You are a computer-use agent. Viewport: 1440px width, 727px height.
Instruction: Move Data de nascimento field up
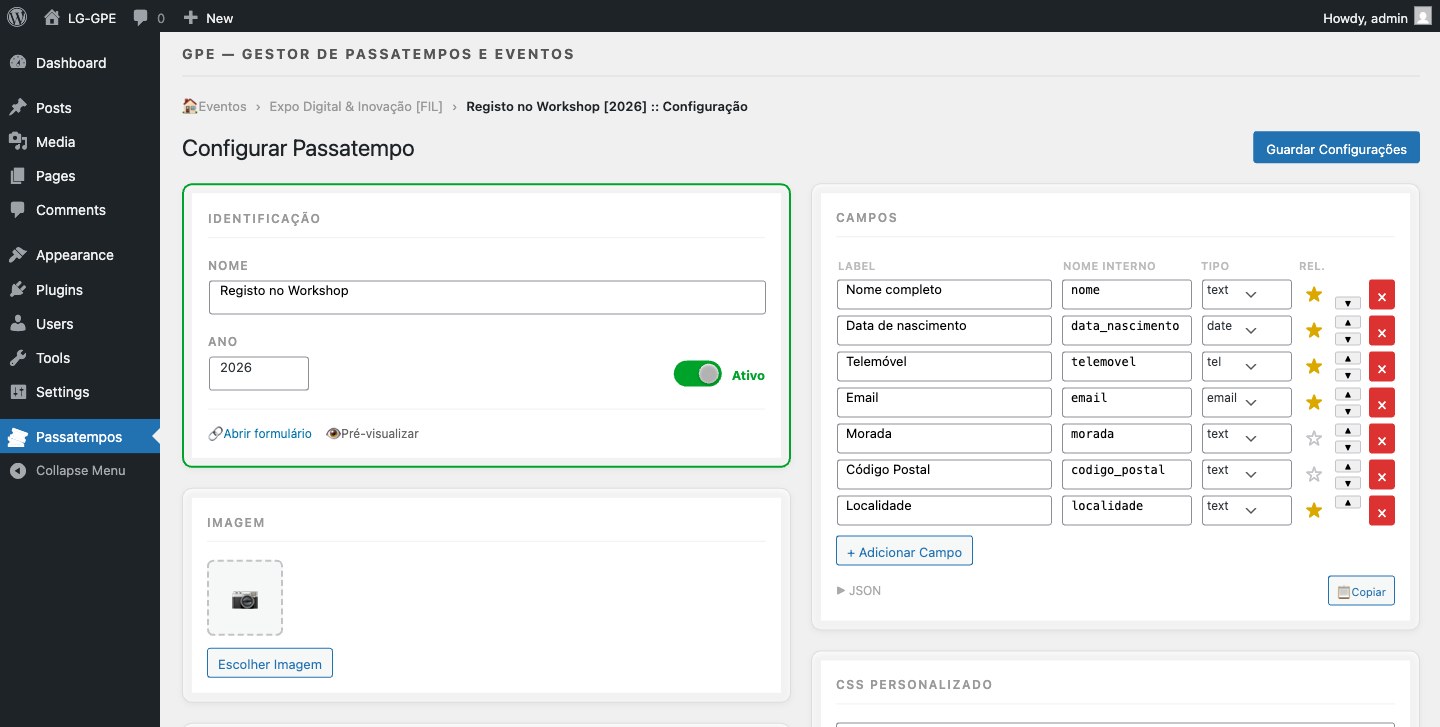point(1348,322)
